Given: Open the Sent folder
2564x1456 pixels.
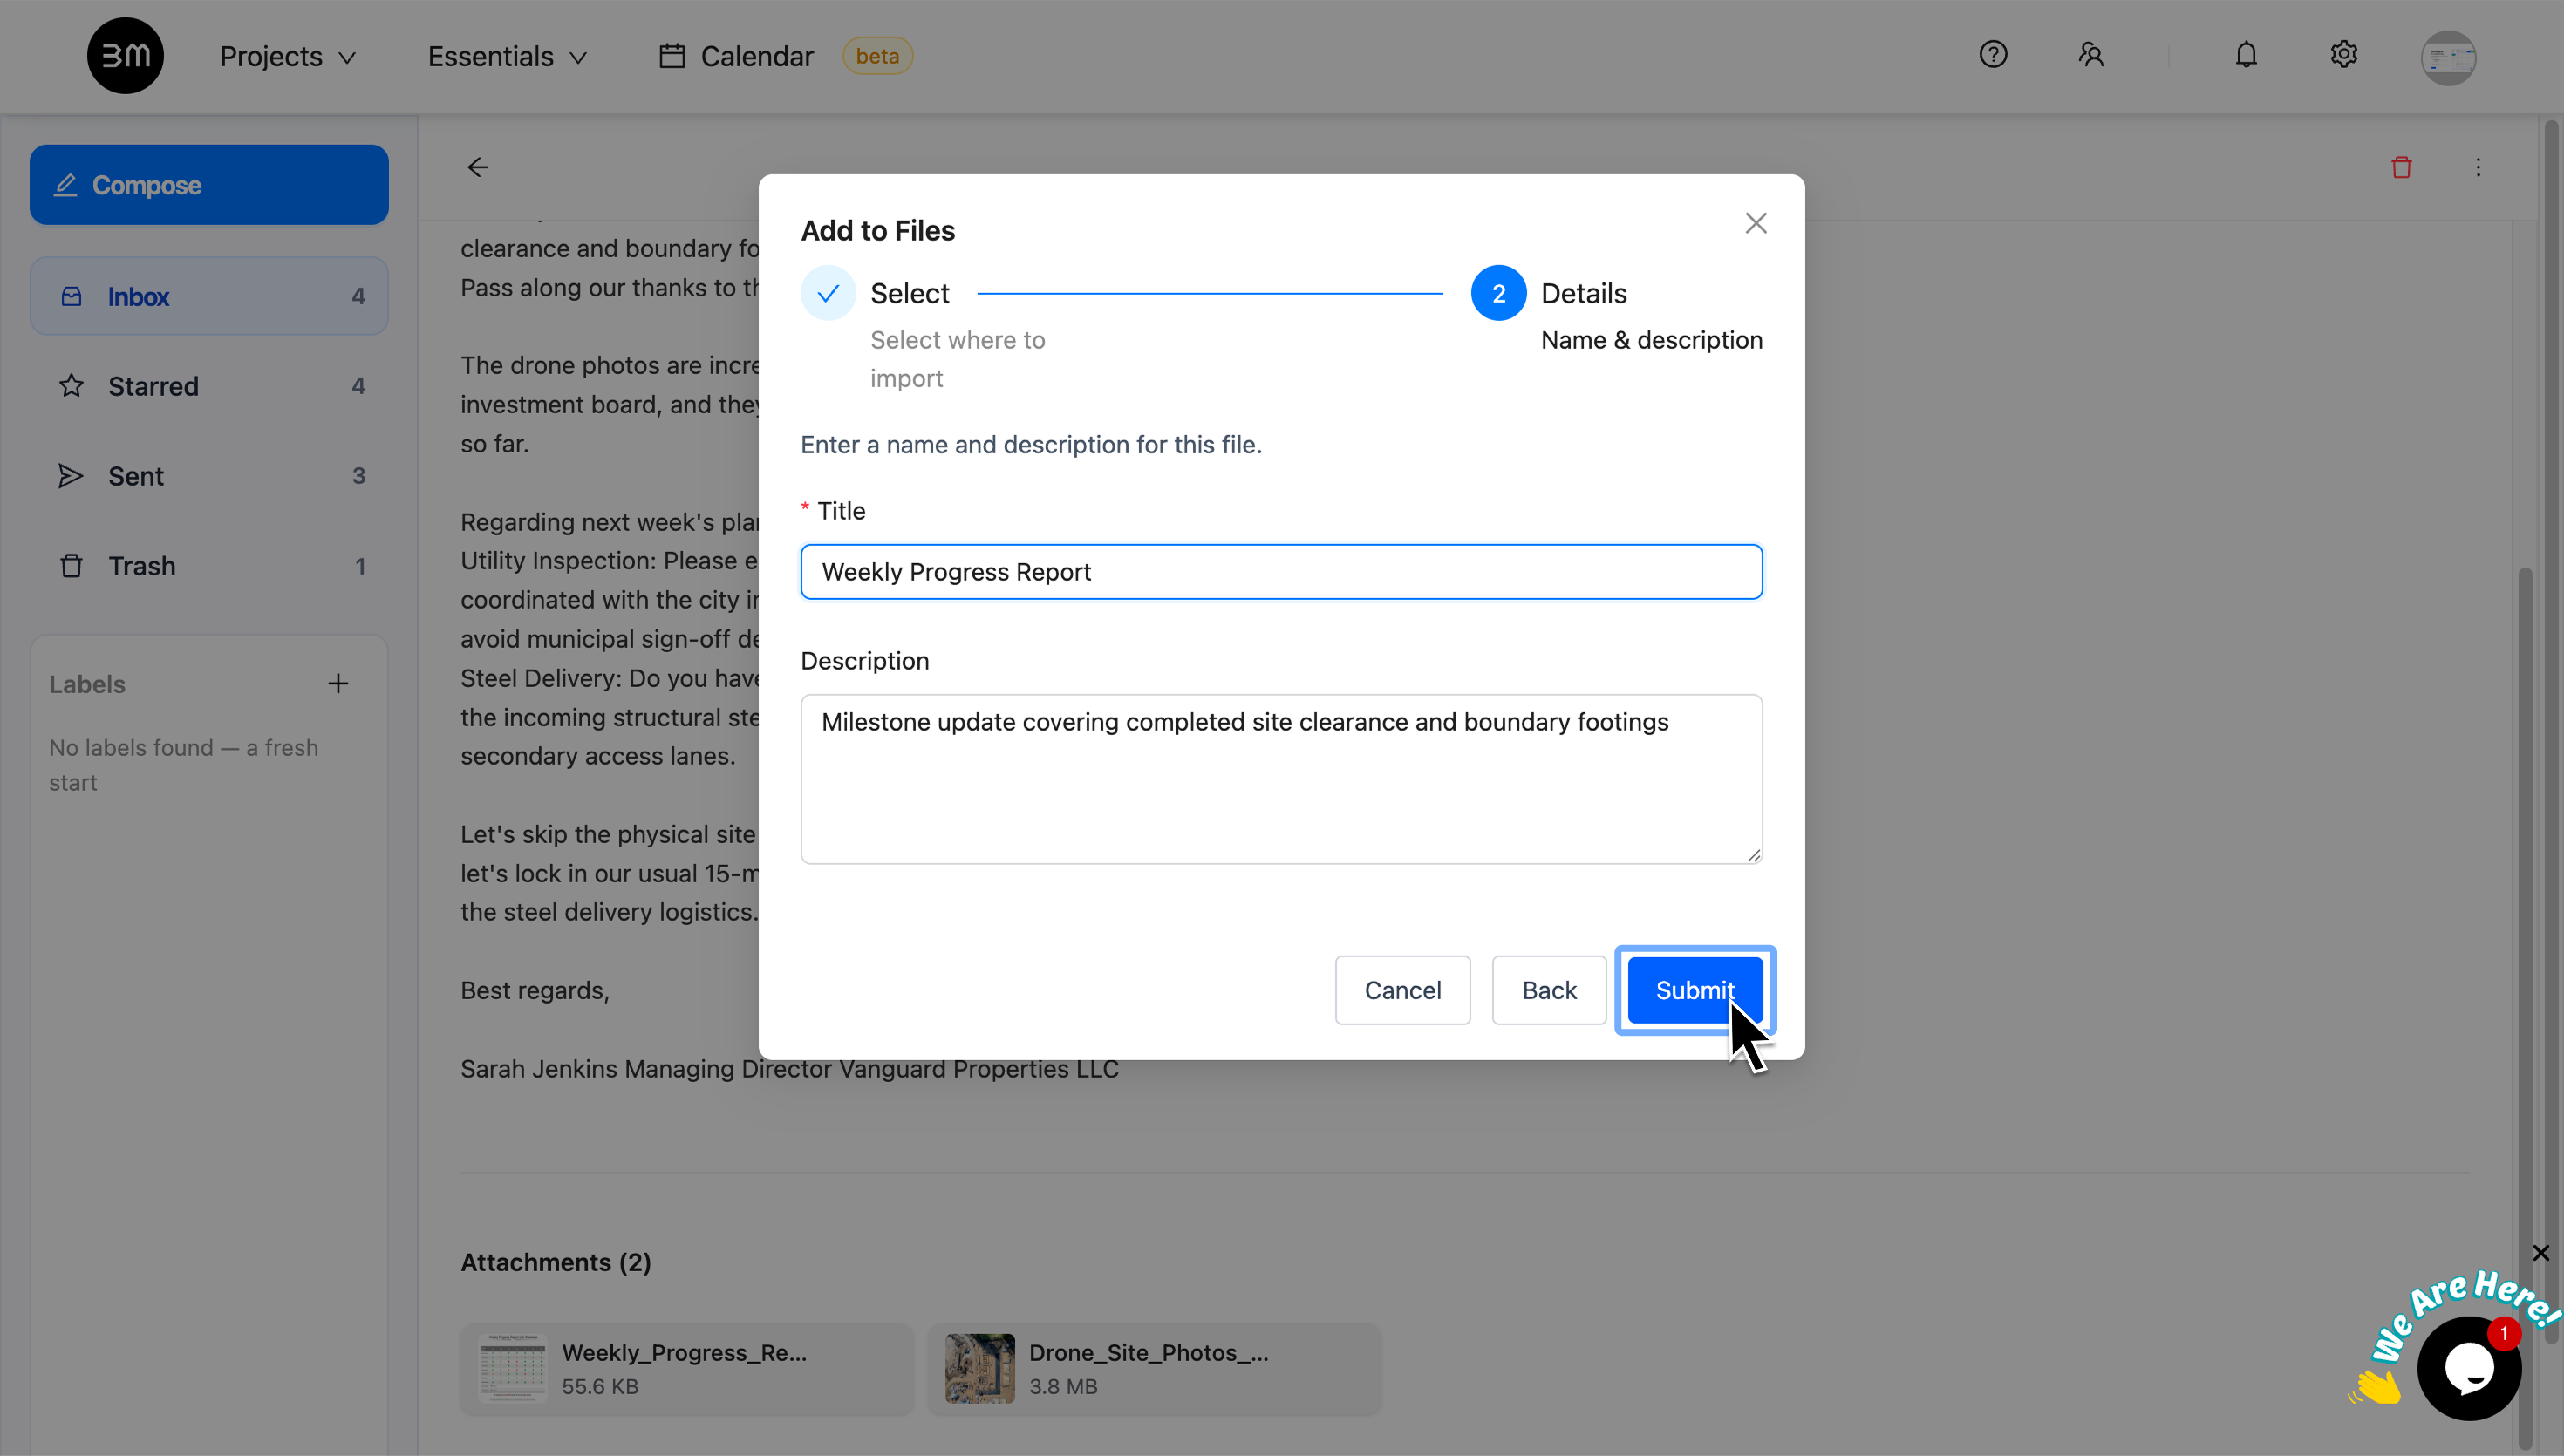Looking at the screenshot, I should (209, 476).
